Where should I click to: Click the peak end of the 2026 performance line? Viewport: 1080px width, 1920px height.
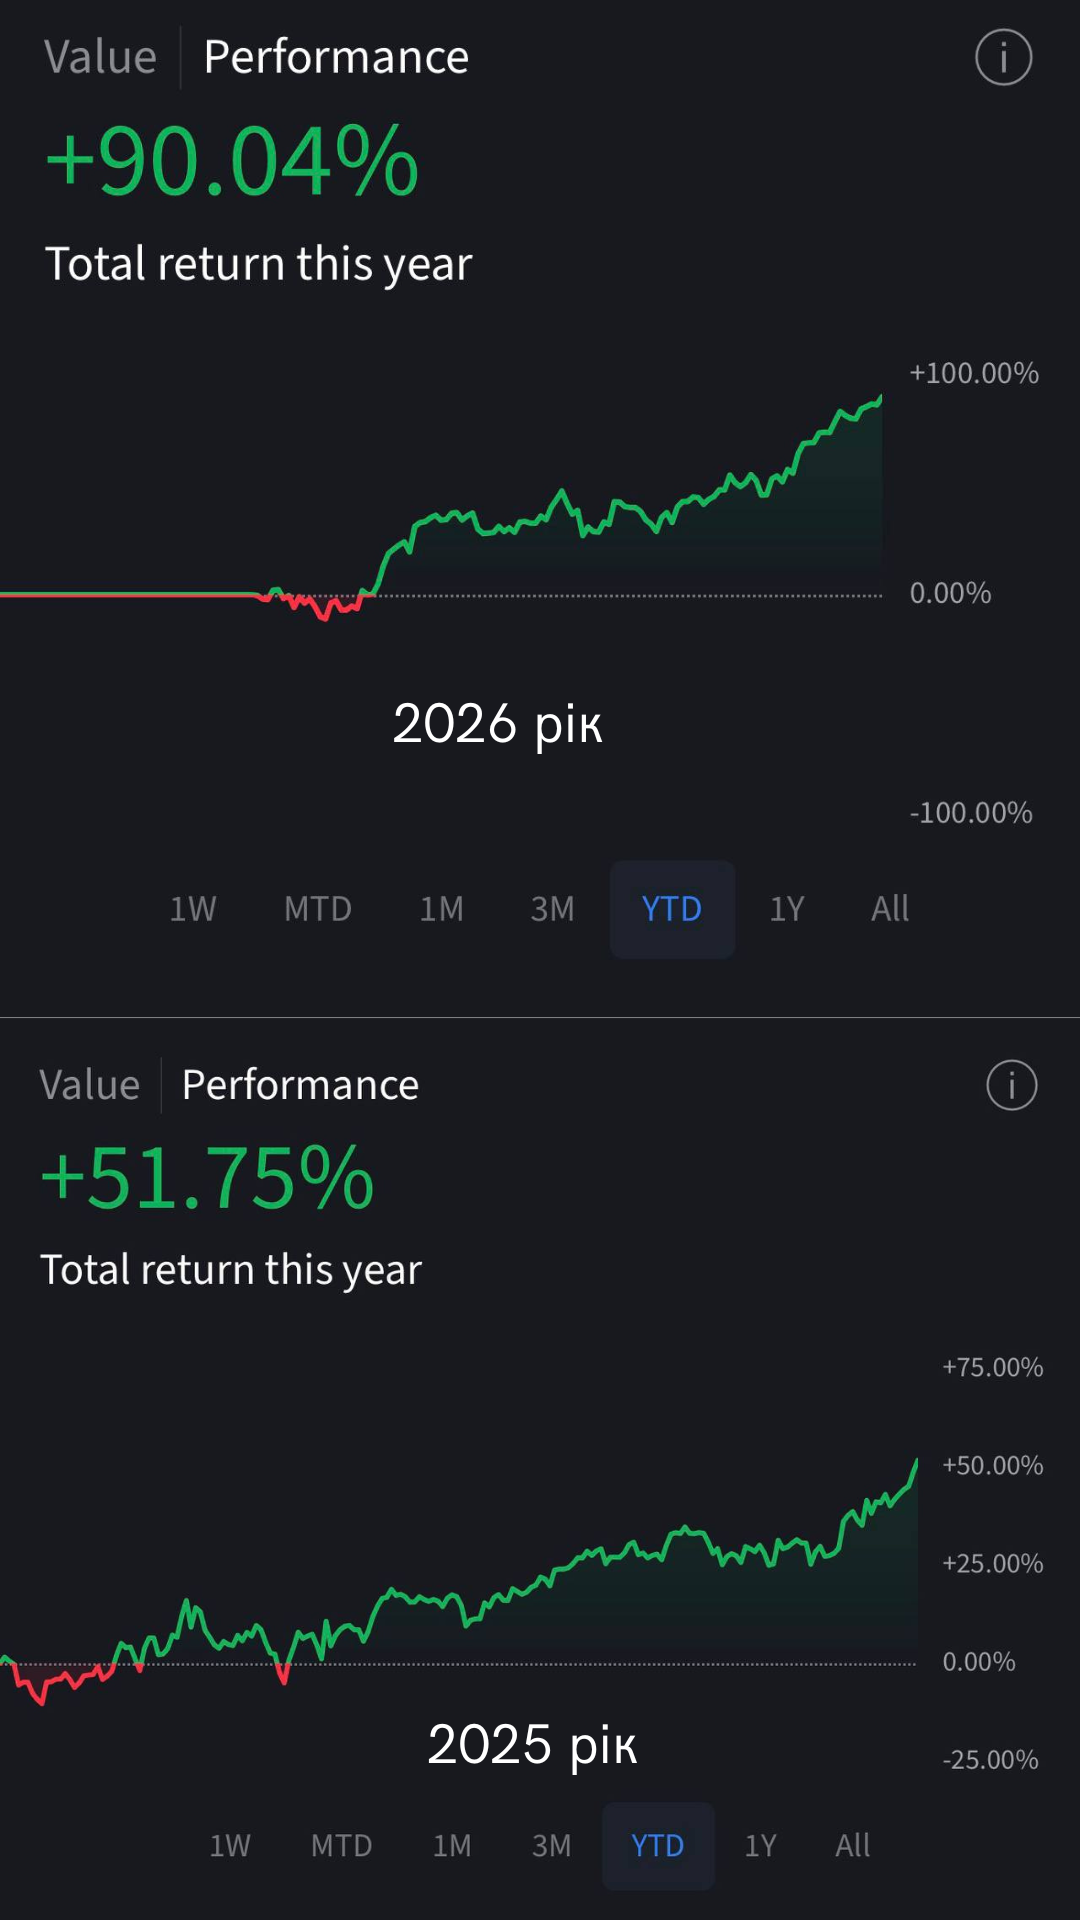(880, 398)
